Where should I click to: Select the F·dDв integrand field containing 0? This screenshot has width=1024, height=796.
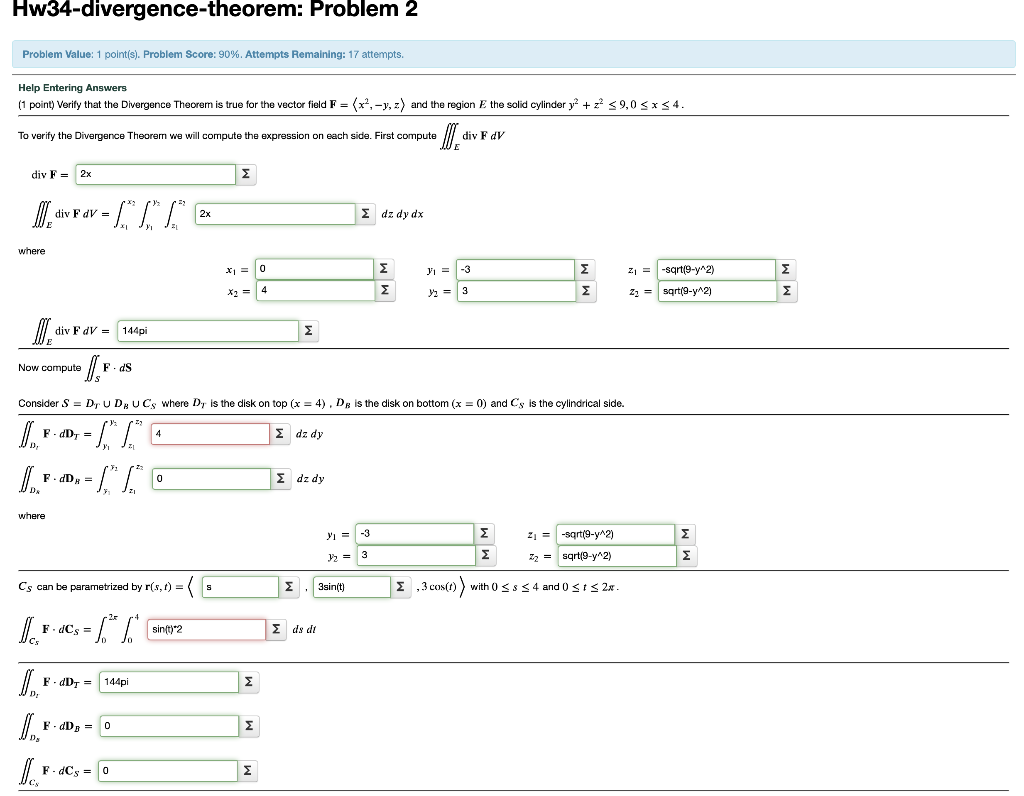pyautogui.click(x=213, y=478)
